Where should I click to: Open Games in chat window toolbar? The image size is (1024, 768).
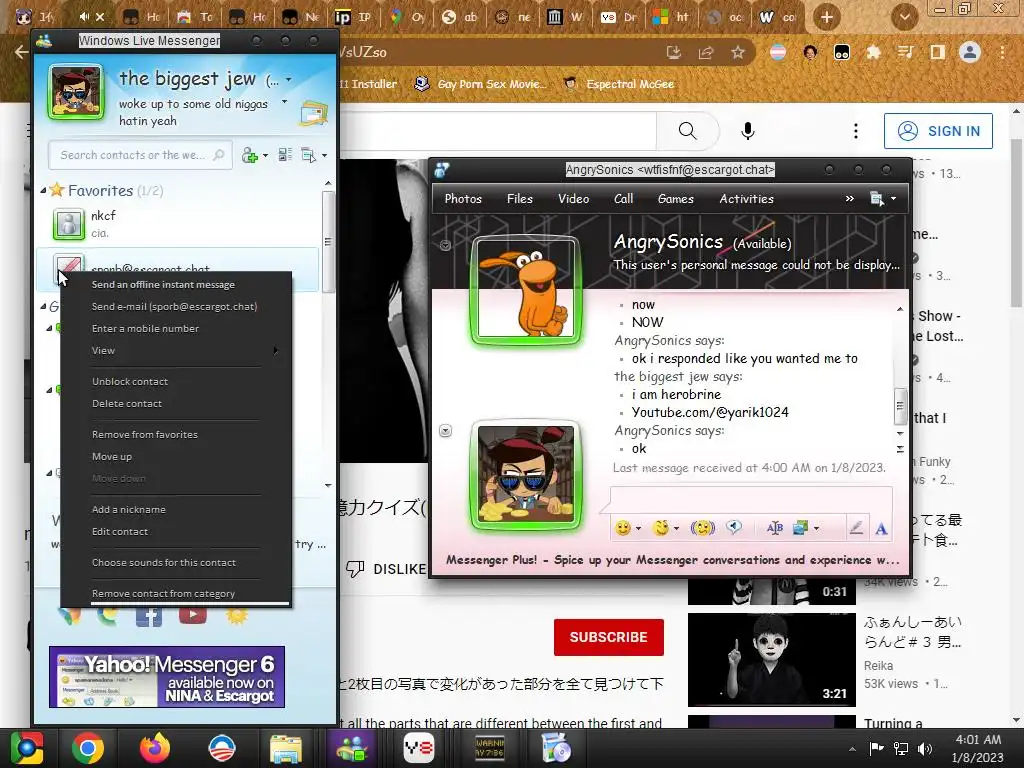point(675,199)
